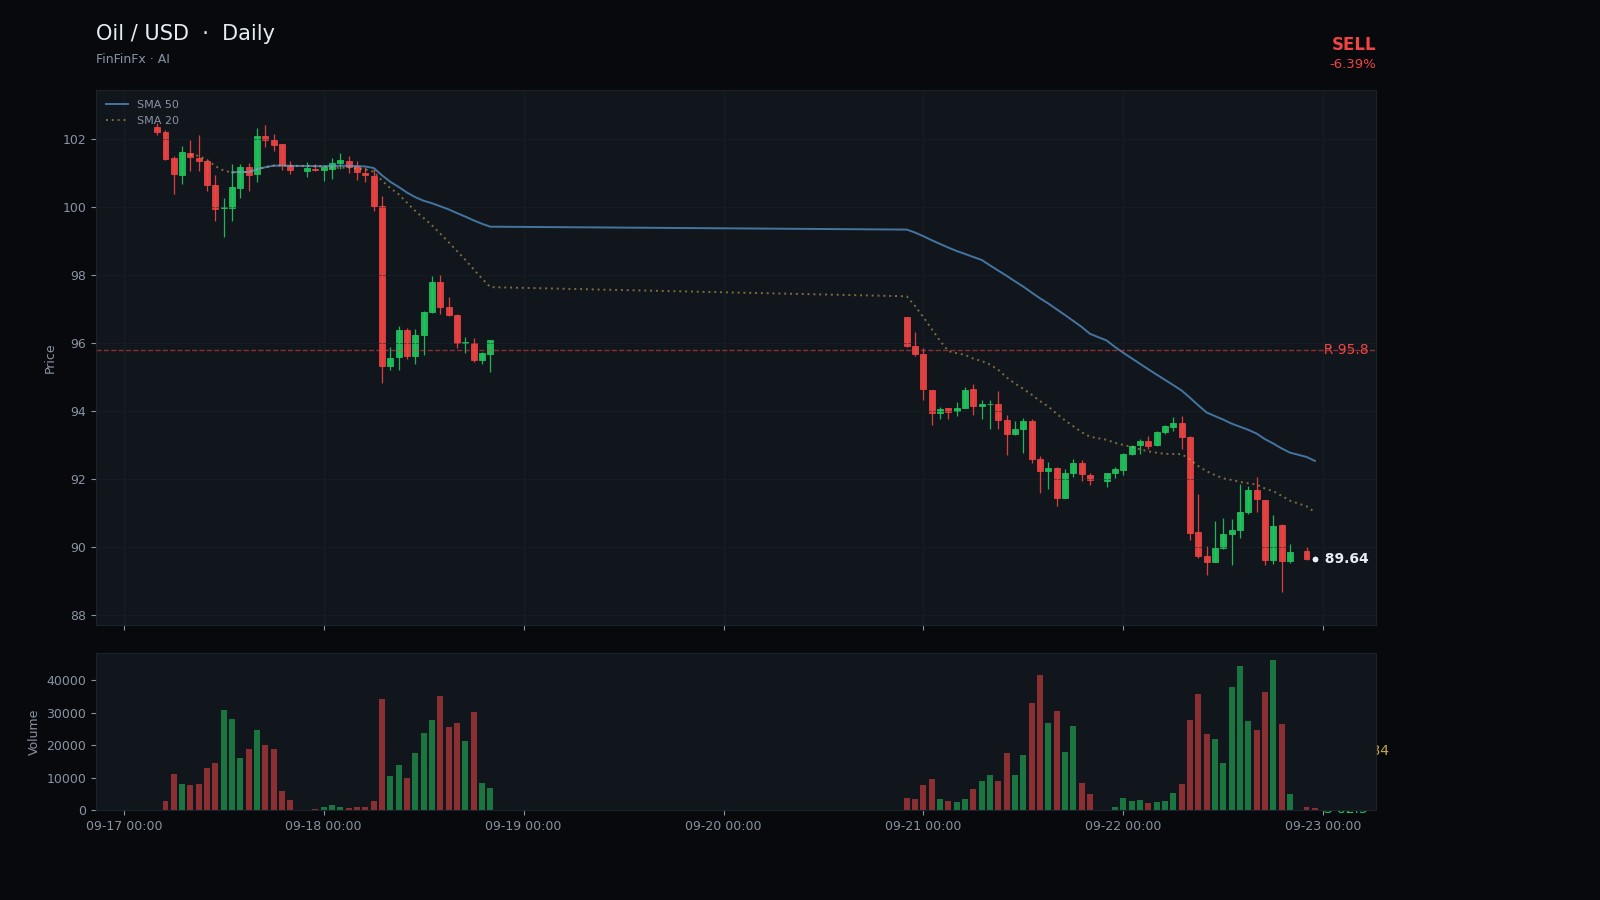Click the "09-22 00:00" date label
Viewport: 1600px width, 900px height.
coord(1123,826)
